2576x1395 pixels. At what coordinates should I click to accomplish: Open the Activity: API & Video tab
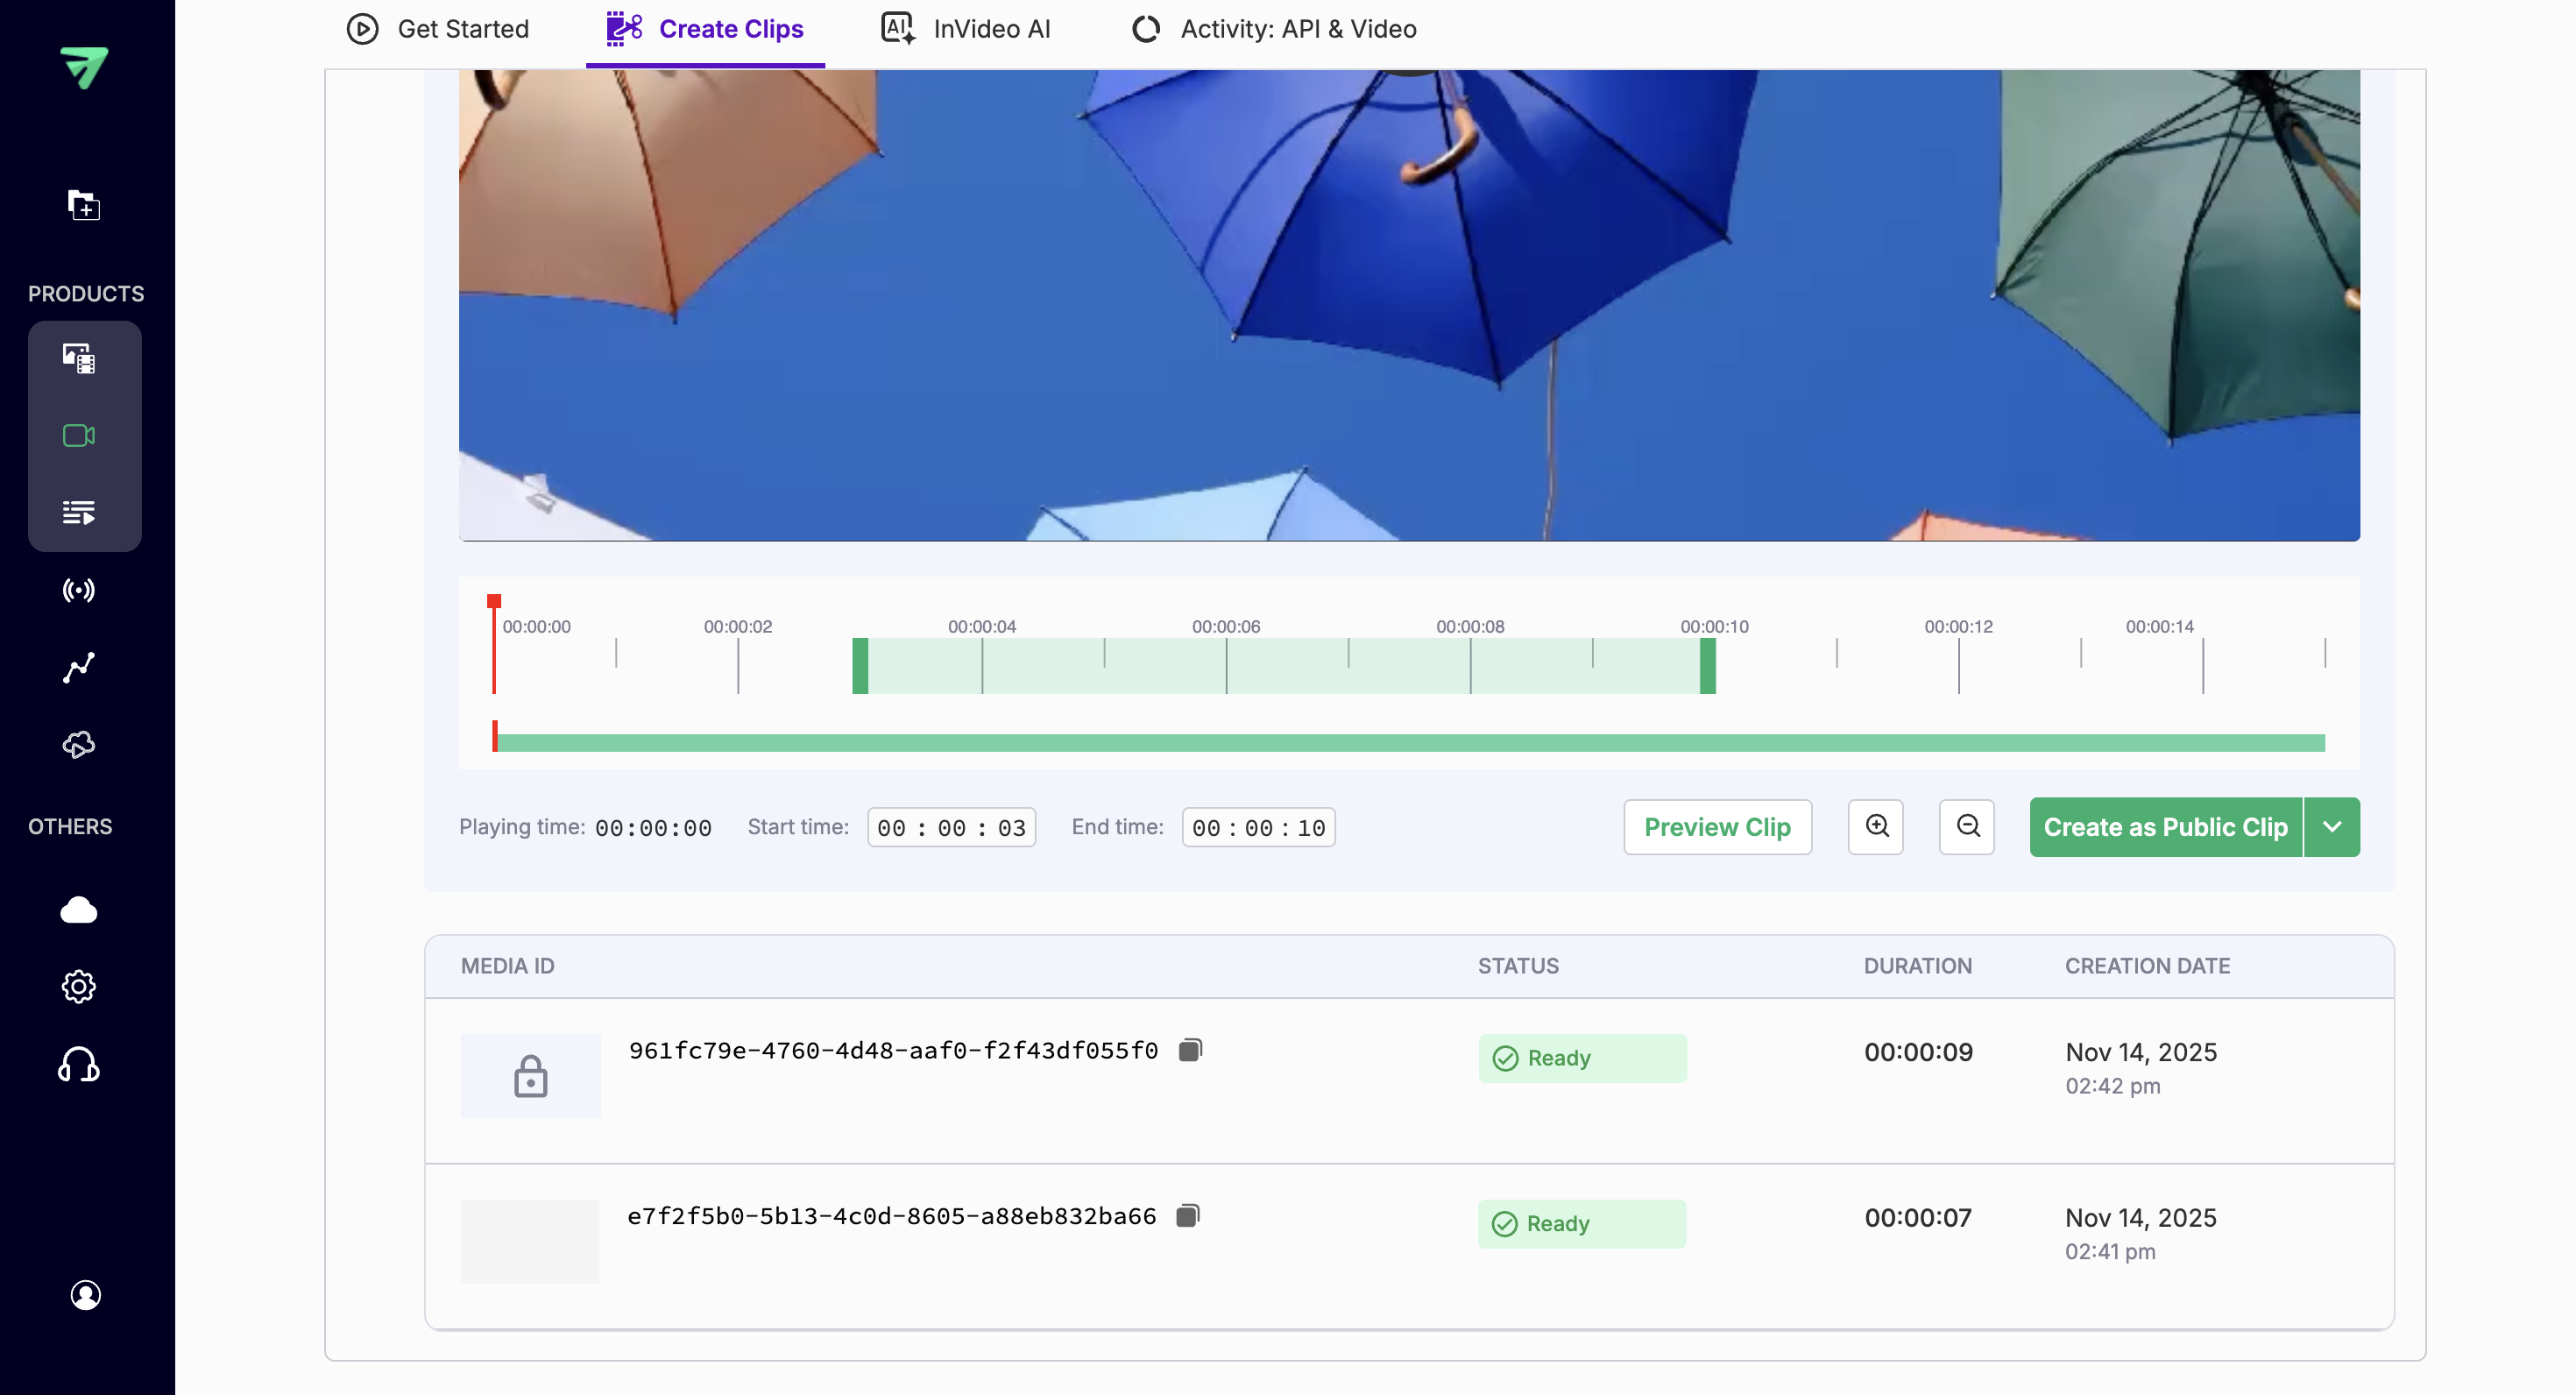pyautogui.click(x=1272, y=29)
